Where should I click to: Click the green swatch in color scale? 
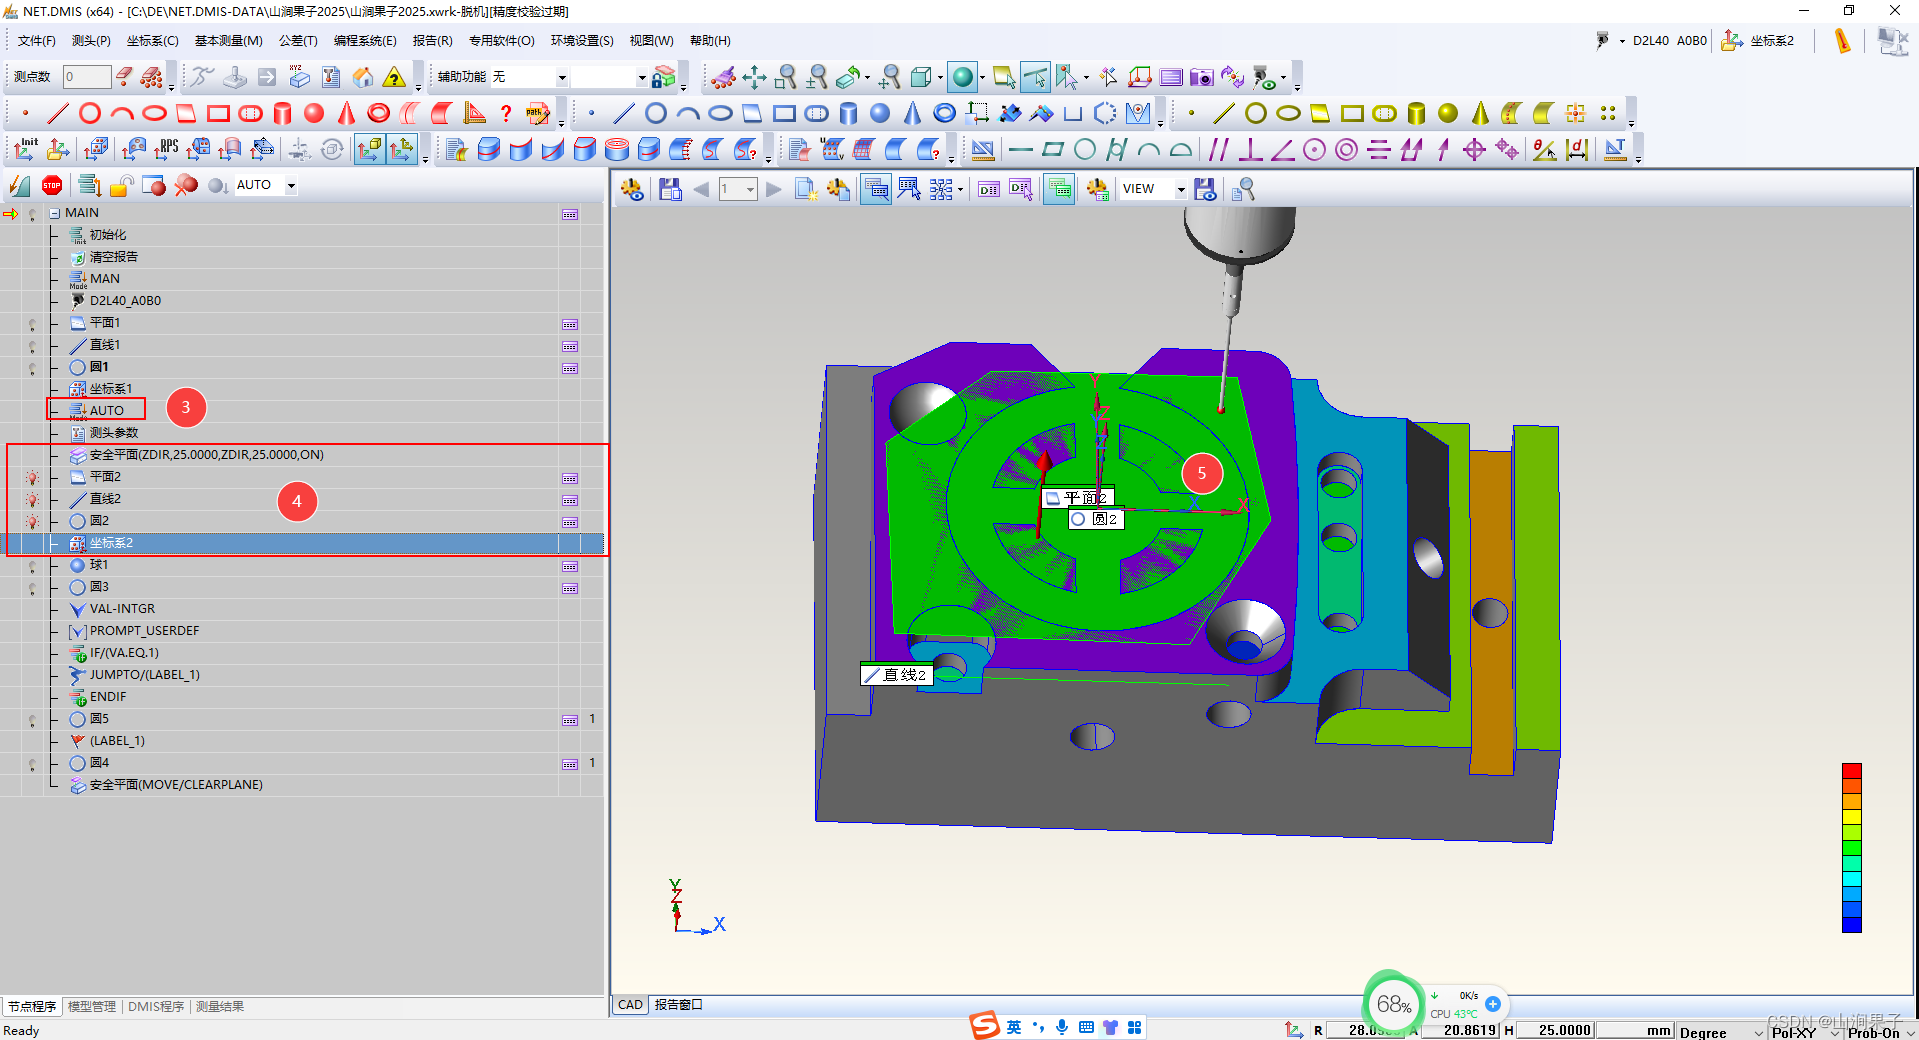[1852, 847]
